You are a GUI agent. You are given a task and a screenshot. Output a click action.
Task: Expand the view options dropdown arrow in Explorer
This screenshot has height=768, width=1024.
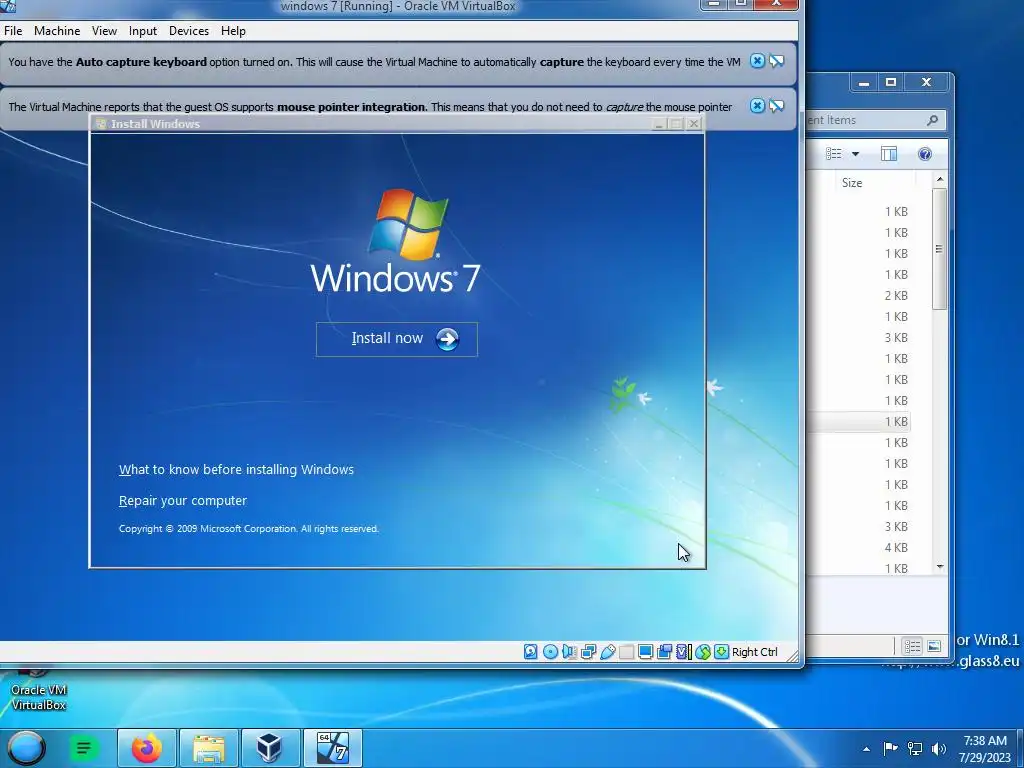point(855,154)
